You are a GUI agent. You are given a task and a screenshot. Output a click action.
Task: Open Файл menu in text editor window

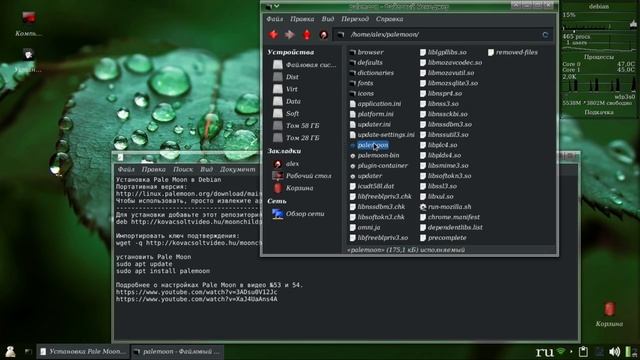[126, 169]
